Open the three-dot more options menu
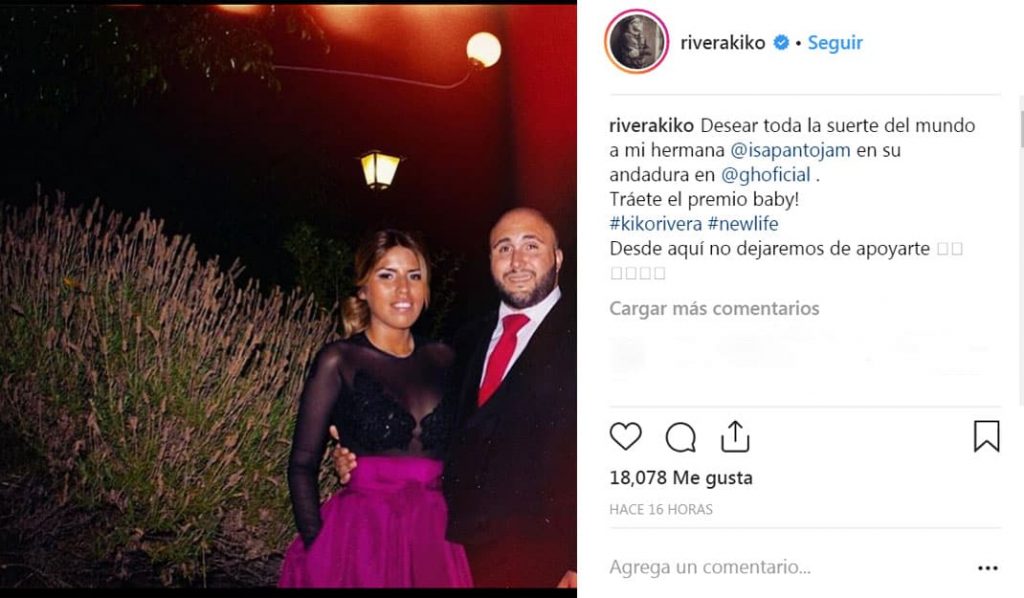Screen dimensions: 1024x598 (x=987, y=569)
